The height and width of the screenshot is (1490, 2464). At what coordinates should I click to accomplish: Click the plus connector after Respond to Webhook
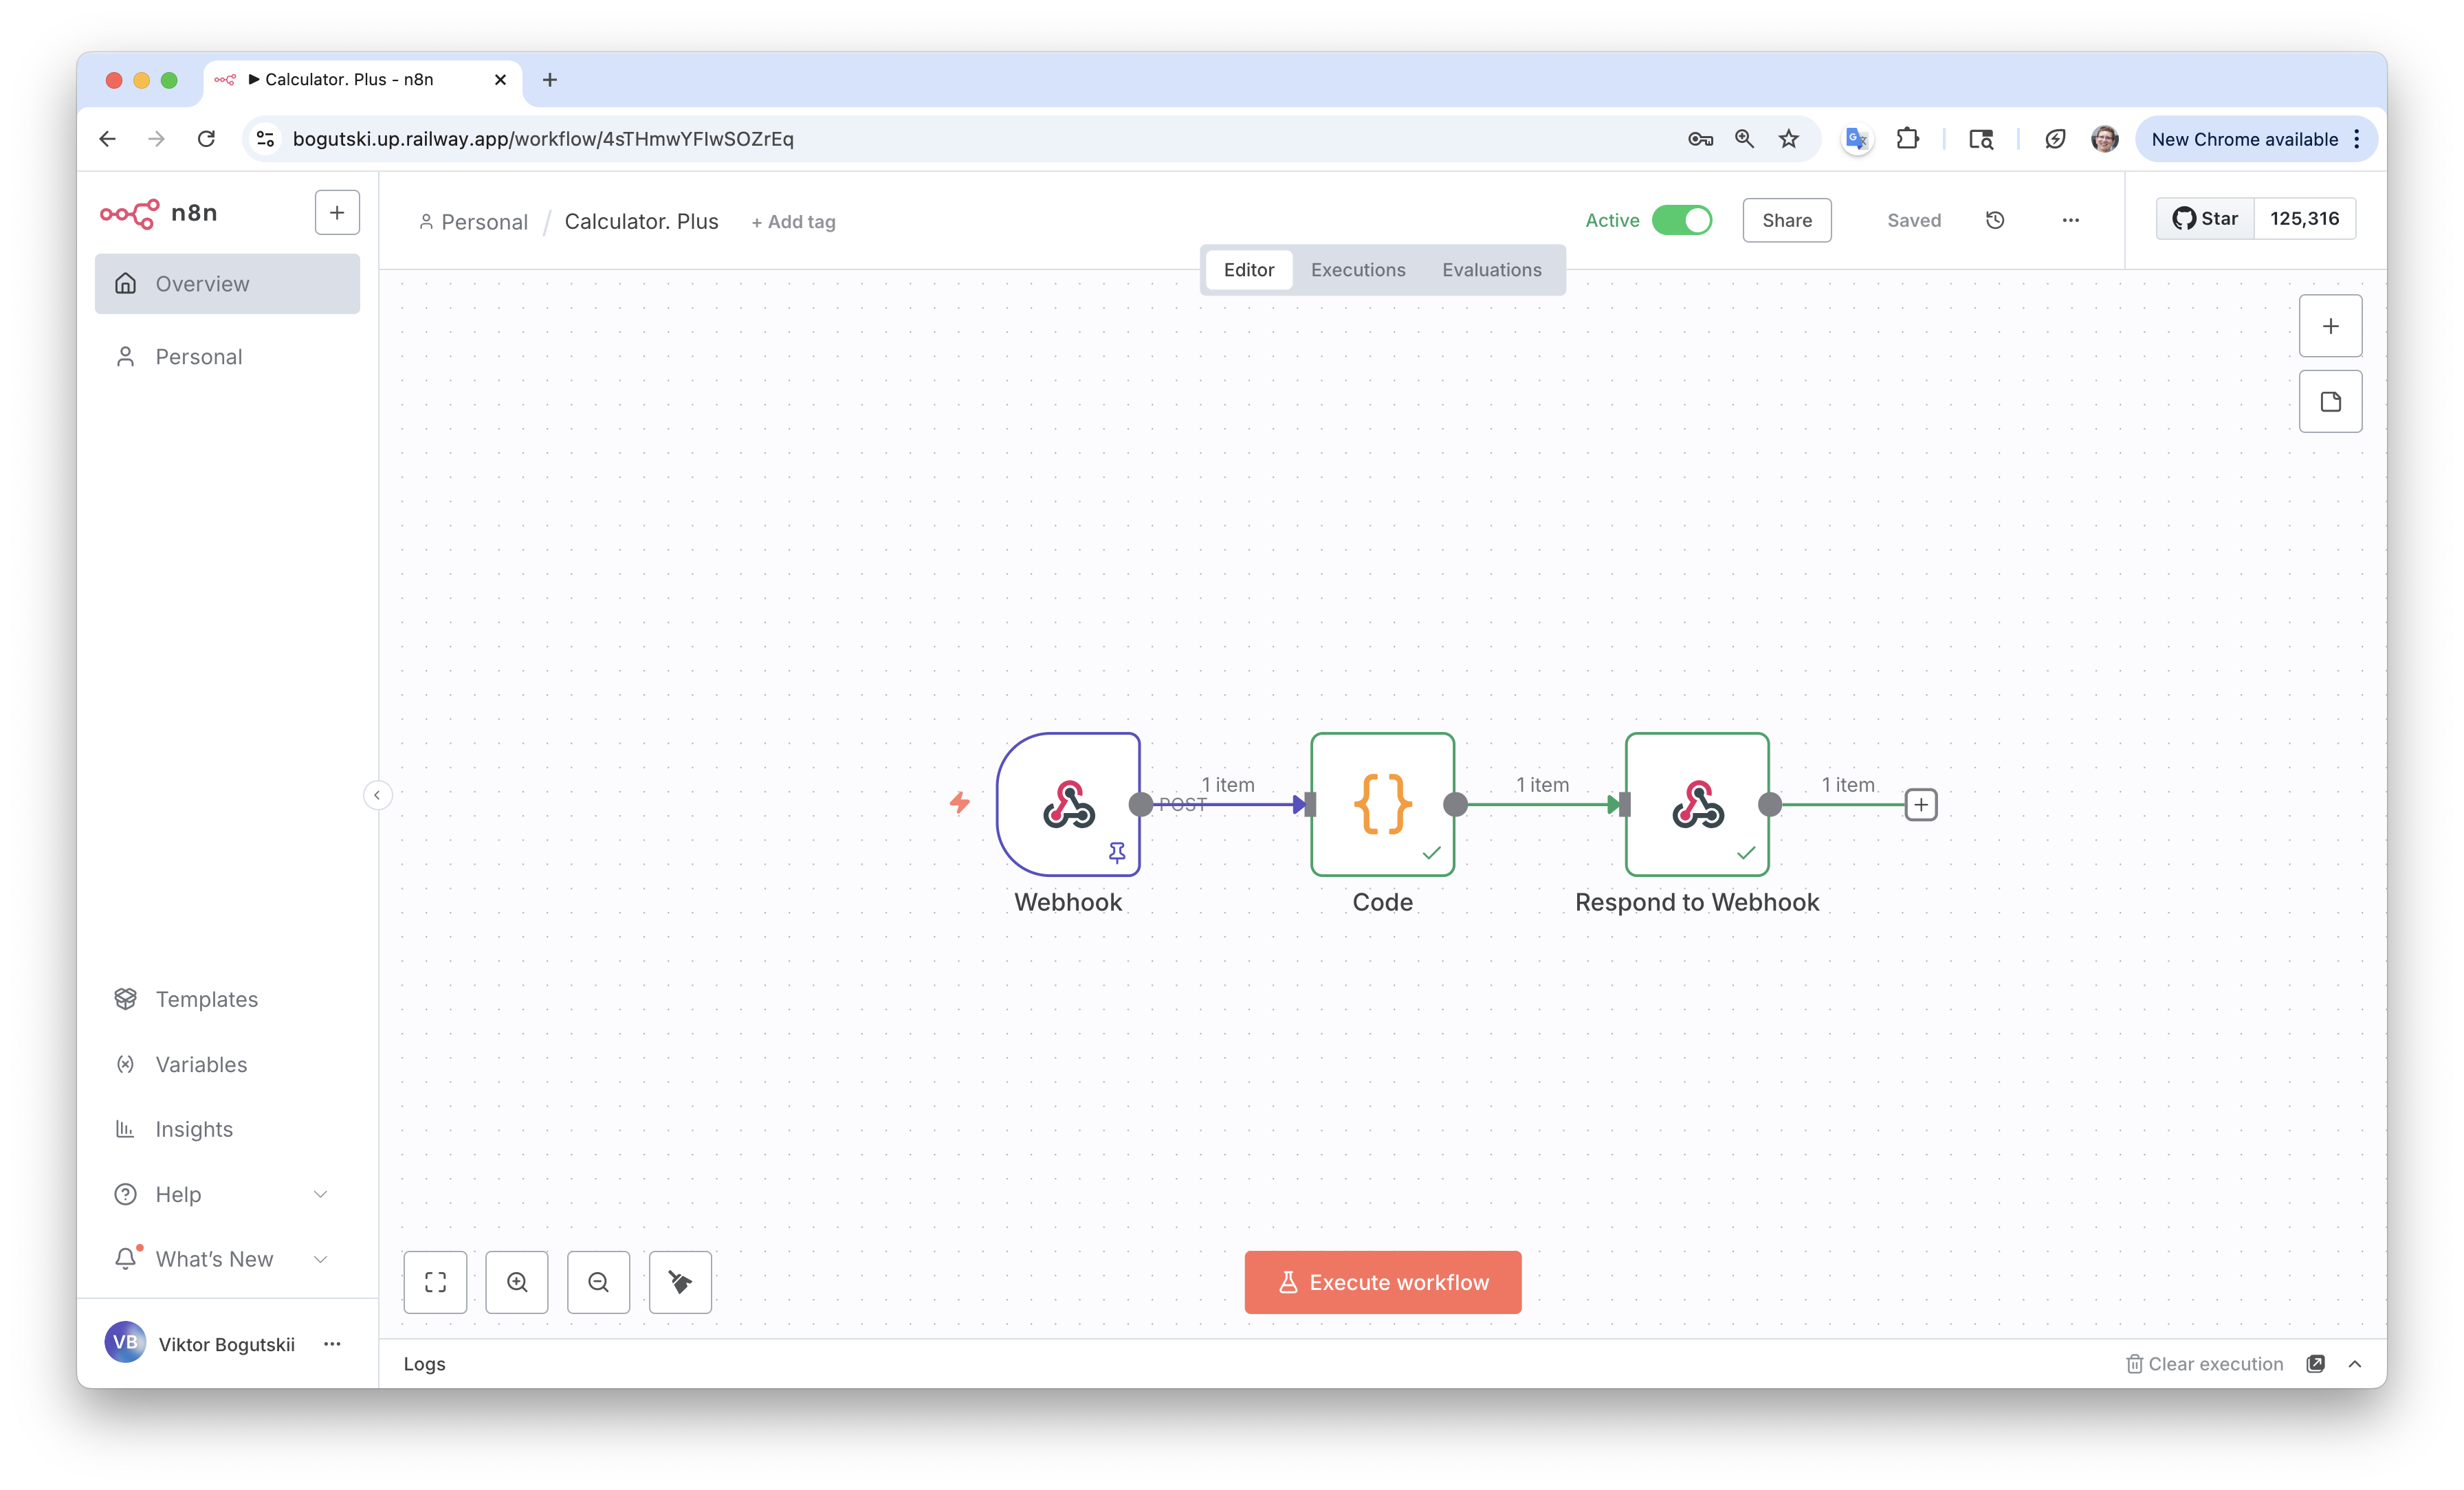[1921, 805]
